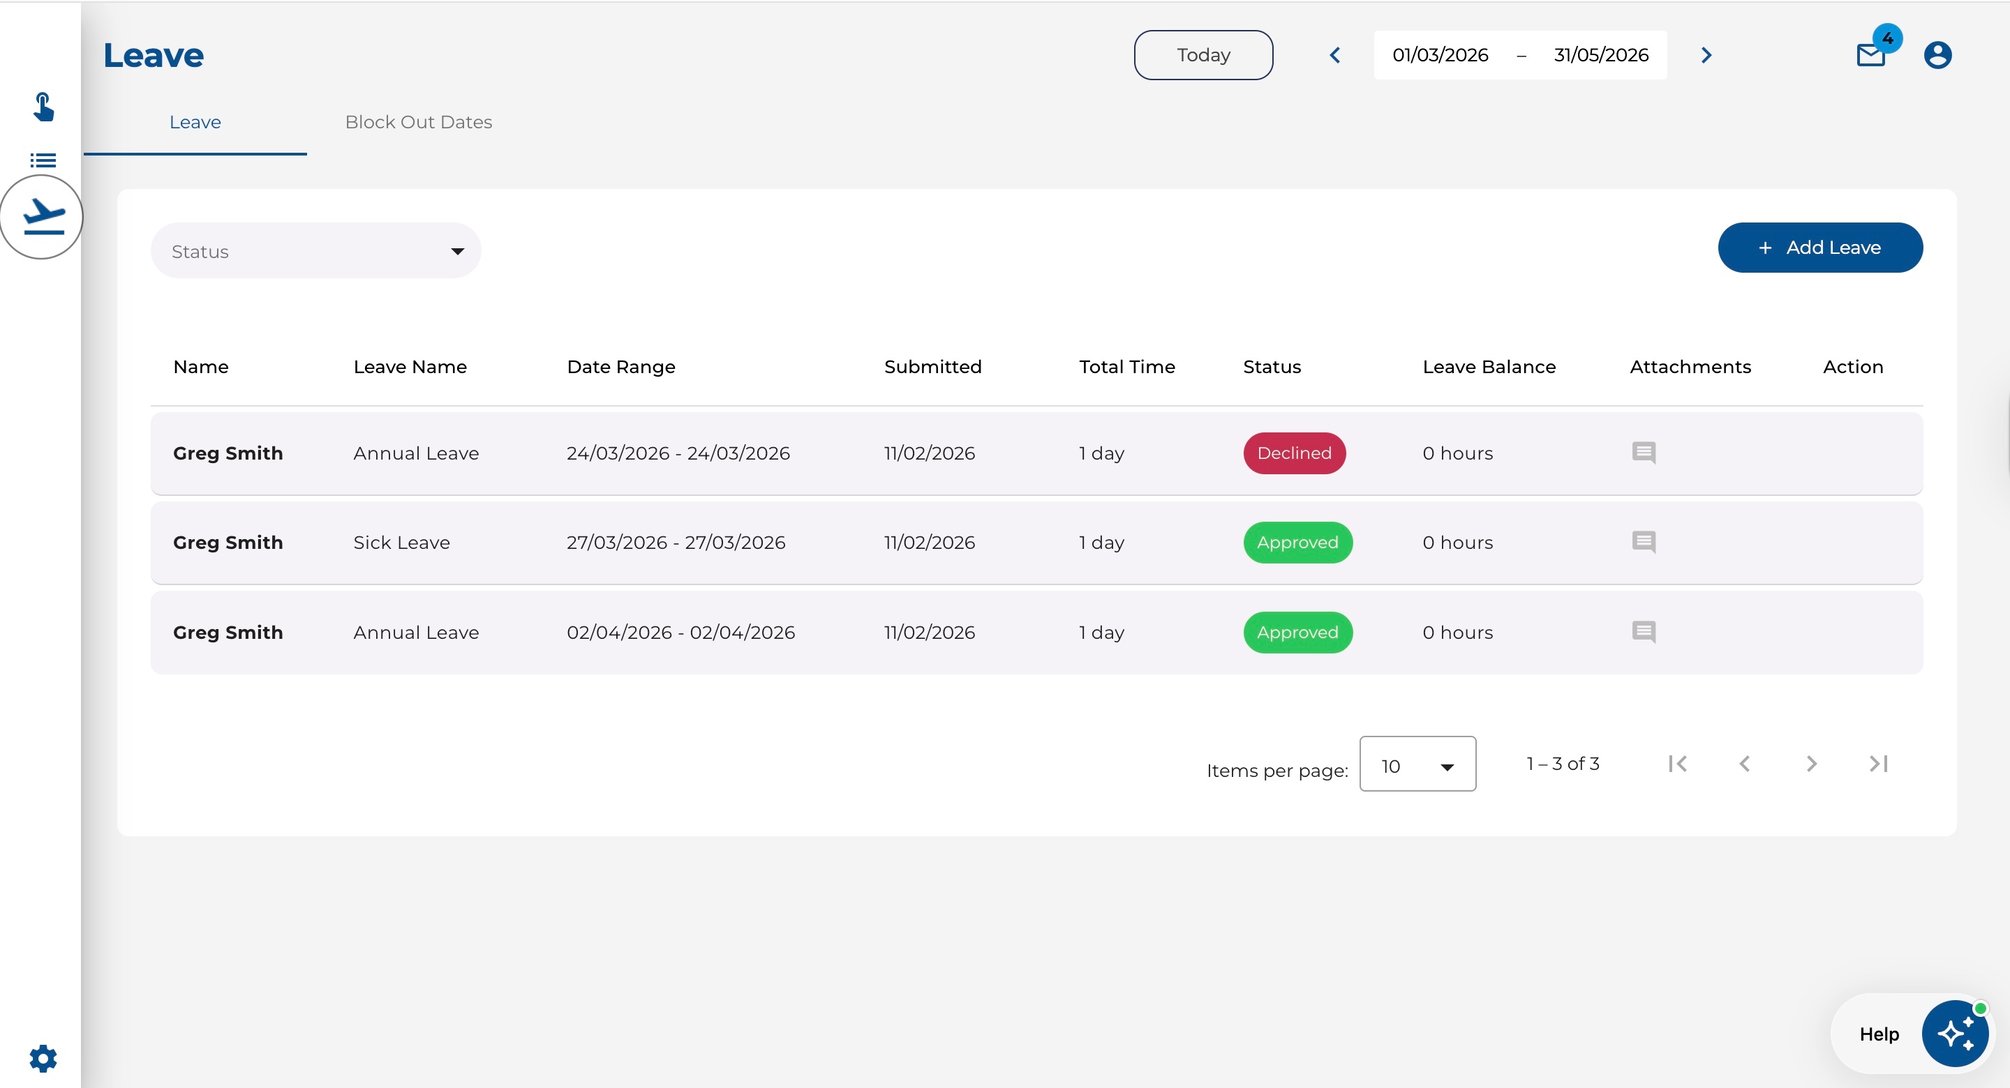Open settings gear in sidebar
This screenshot has height=1088, width=2010.
pyautogui.click(x=43, y=1058)
